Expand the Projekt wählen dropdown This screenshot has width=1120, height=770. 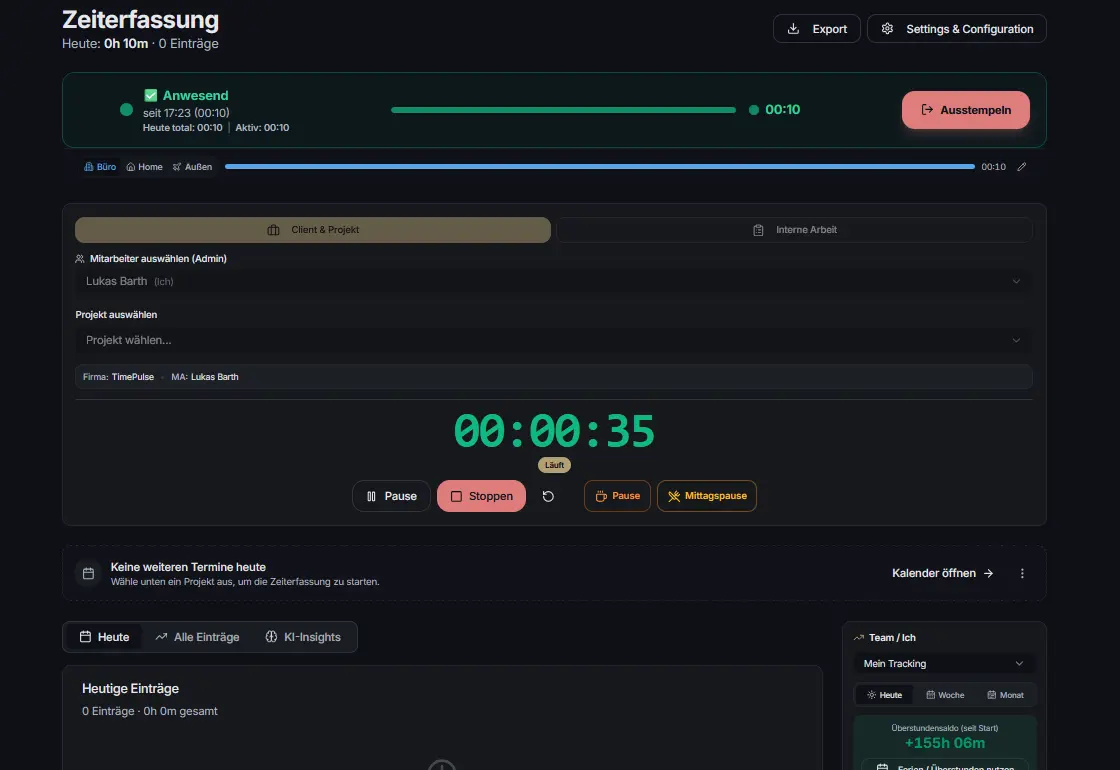[x=554, y=340]
